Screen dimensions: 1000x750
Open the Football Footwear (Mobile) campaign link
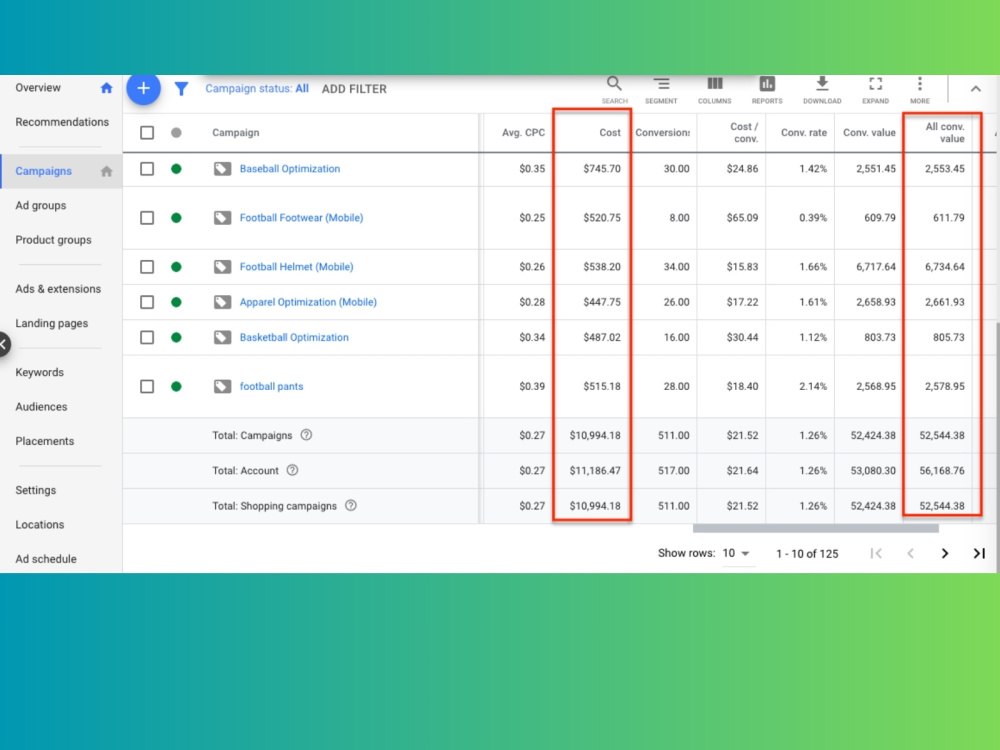point(302,218)
